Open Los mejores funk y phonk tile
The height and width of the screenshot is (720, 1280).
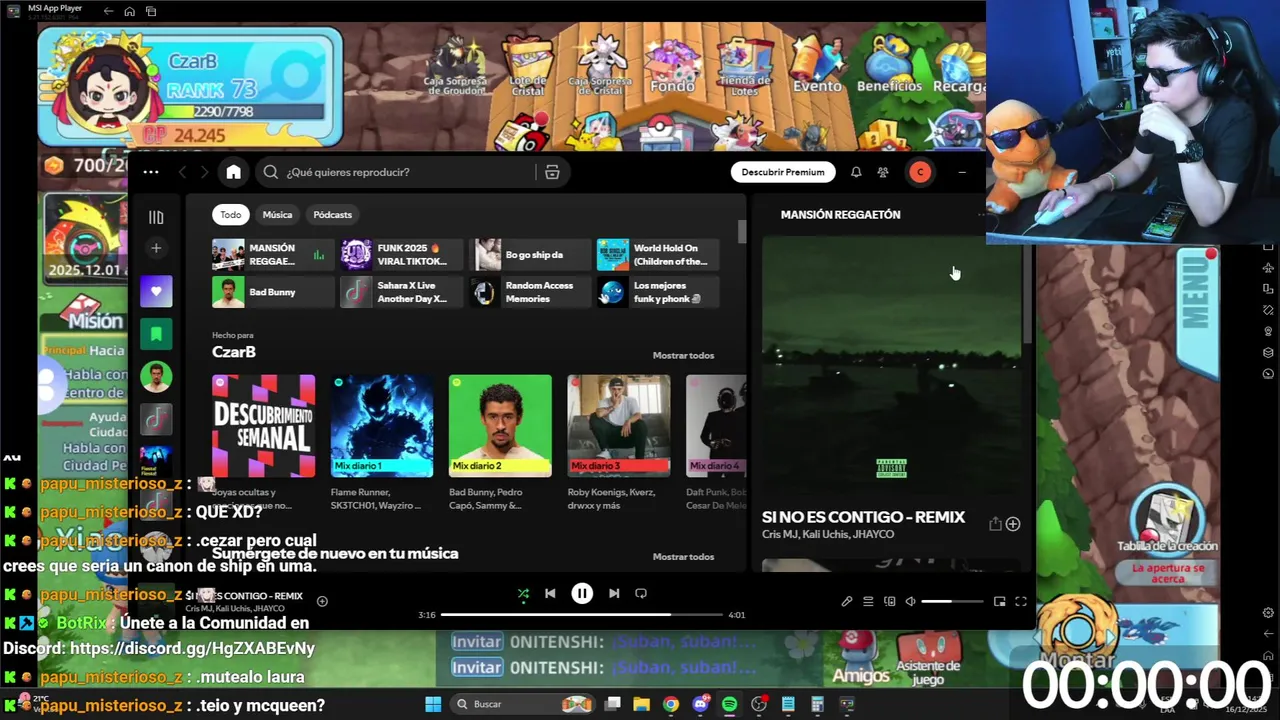[x=657, y=292]
